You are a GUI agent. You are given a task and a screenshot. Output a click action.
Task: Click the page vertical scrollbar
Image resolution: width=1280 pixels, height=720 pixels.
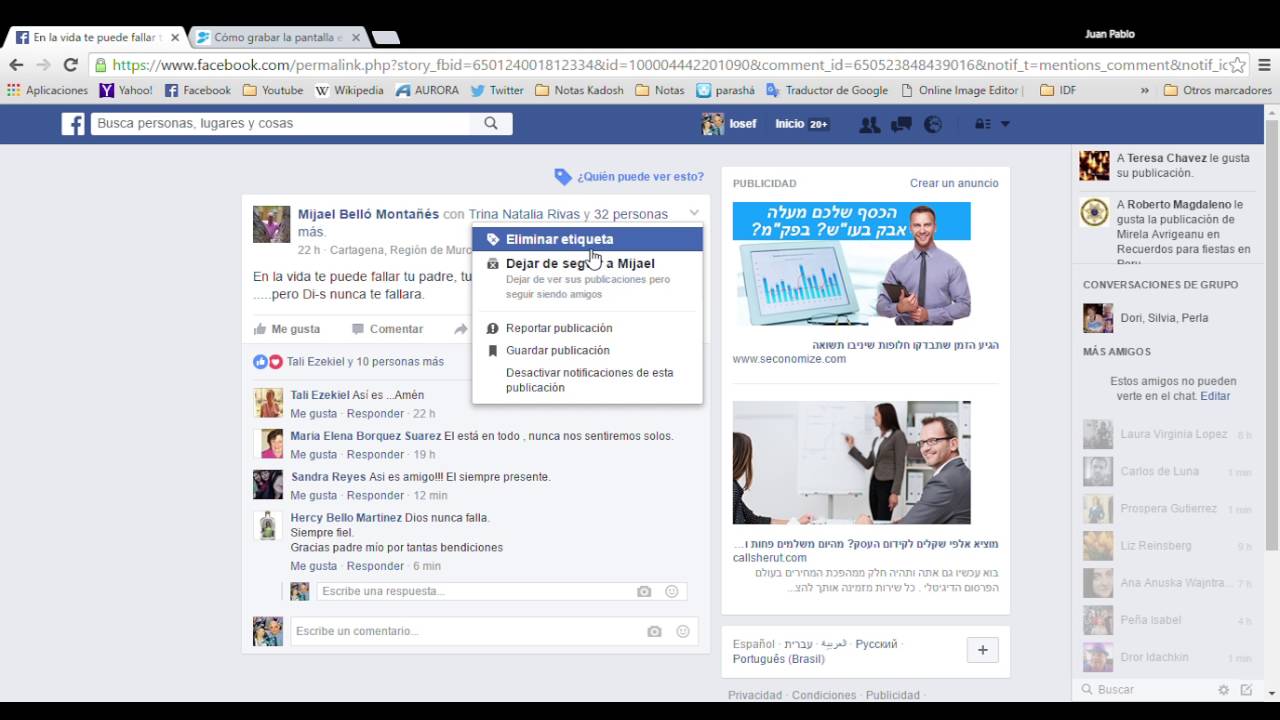[x=1272, y=335]
